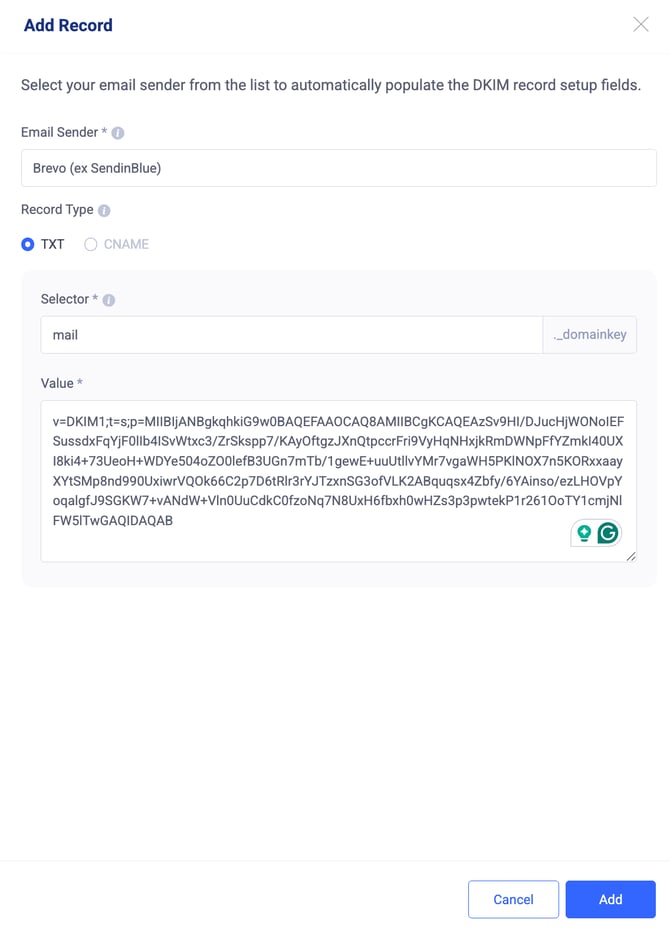Cancel adding the record
670x936 pixels.
point(514,899)
